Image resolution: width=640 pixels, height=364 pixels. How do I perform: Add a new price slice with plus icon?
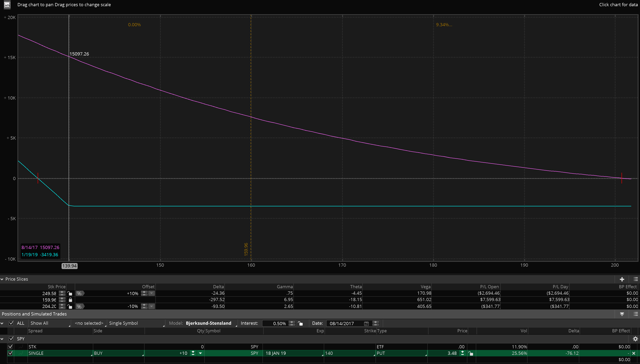(x=622, y=279)
